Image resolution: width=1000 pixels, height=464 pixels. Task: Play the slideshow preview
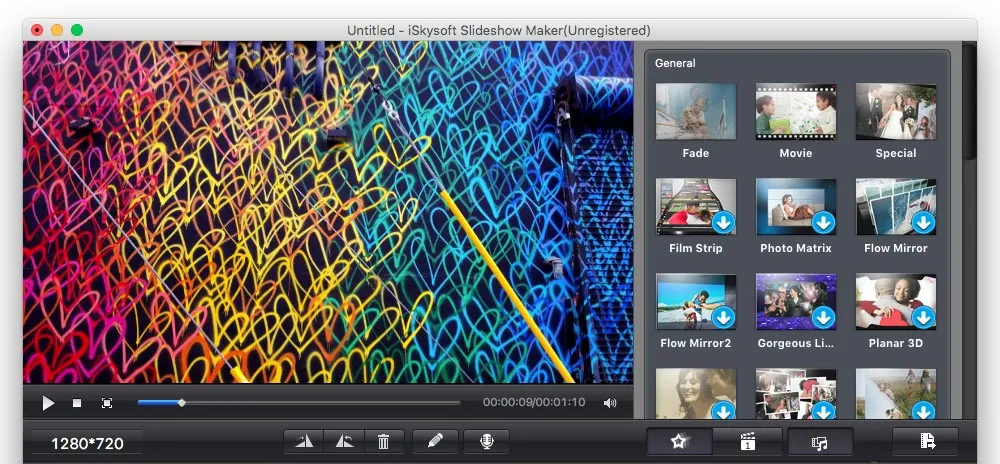coord(48,403)
